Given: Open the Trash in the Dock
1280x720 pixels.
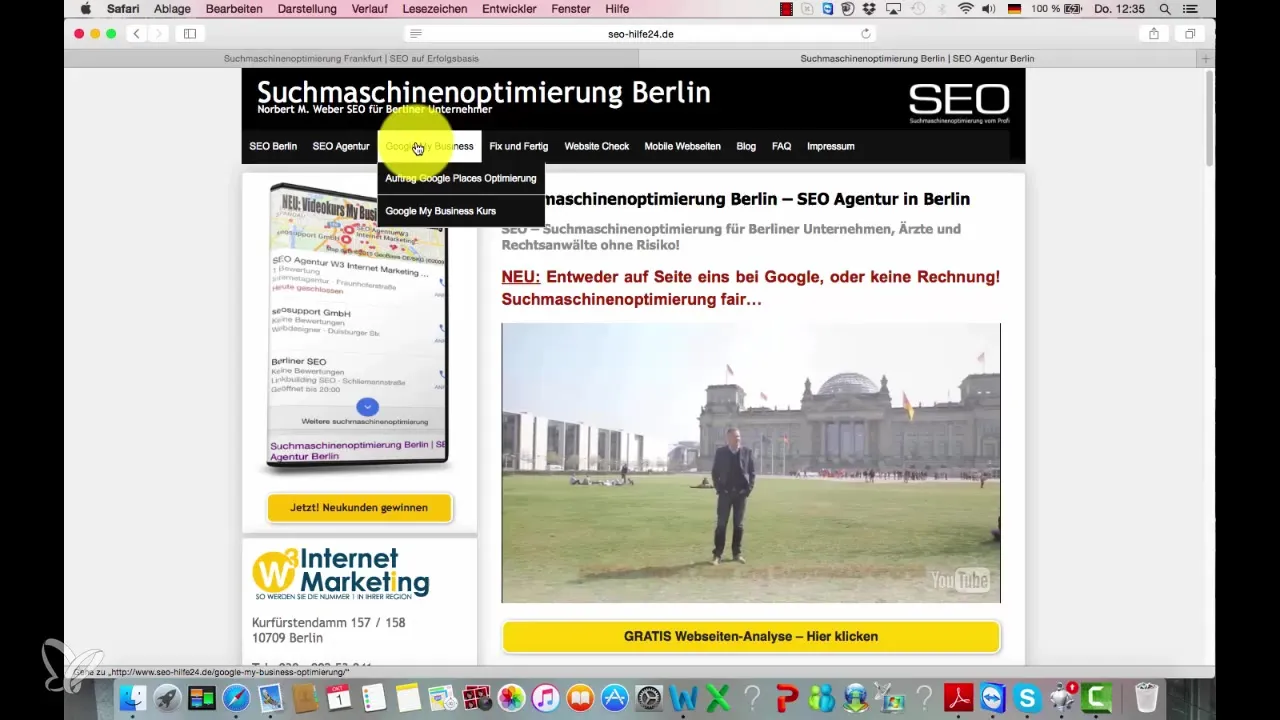Looking at the screenshot, I should coord(1146,697).
